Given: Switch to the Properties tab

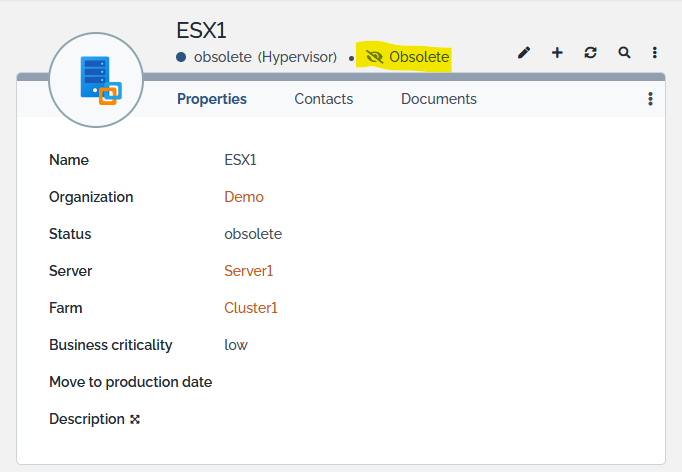Looking at the screenshot, I should tap(212, 99).
